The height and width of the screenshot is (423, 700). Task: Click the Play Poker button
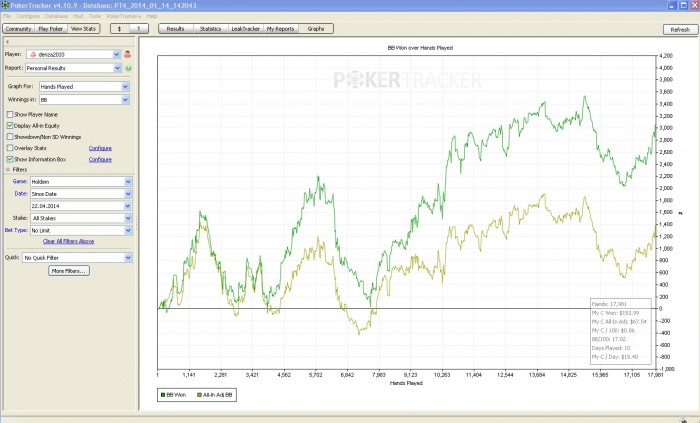click(50, 29)
